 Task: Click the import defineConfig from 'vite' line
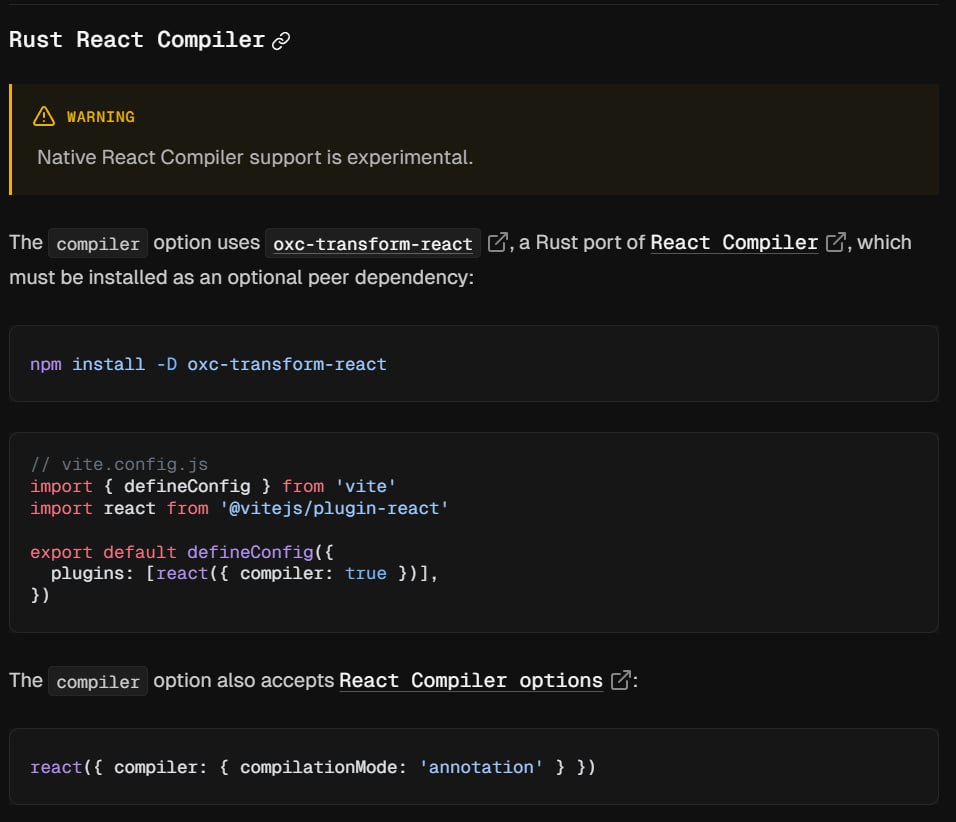coord(213,486)
